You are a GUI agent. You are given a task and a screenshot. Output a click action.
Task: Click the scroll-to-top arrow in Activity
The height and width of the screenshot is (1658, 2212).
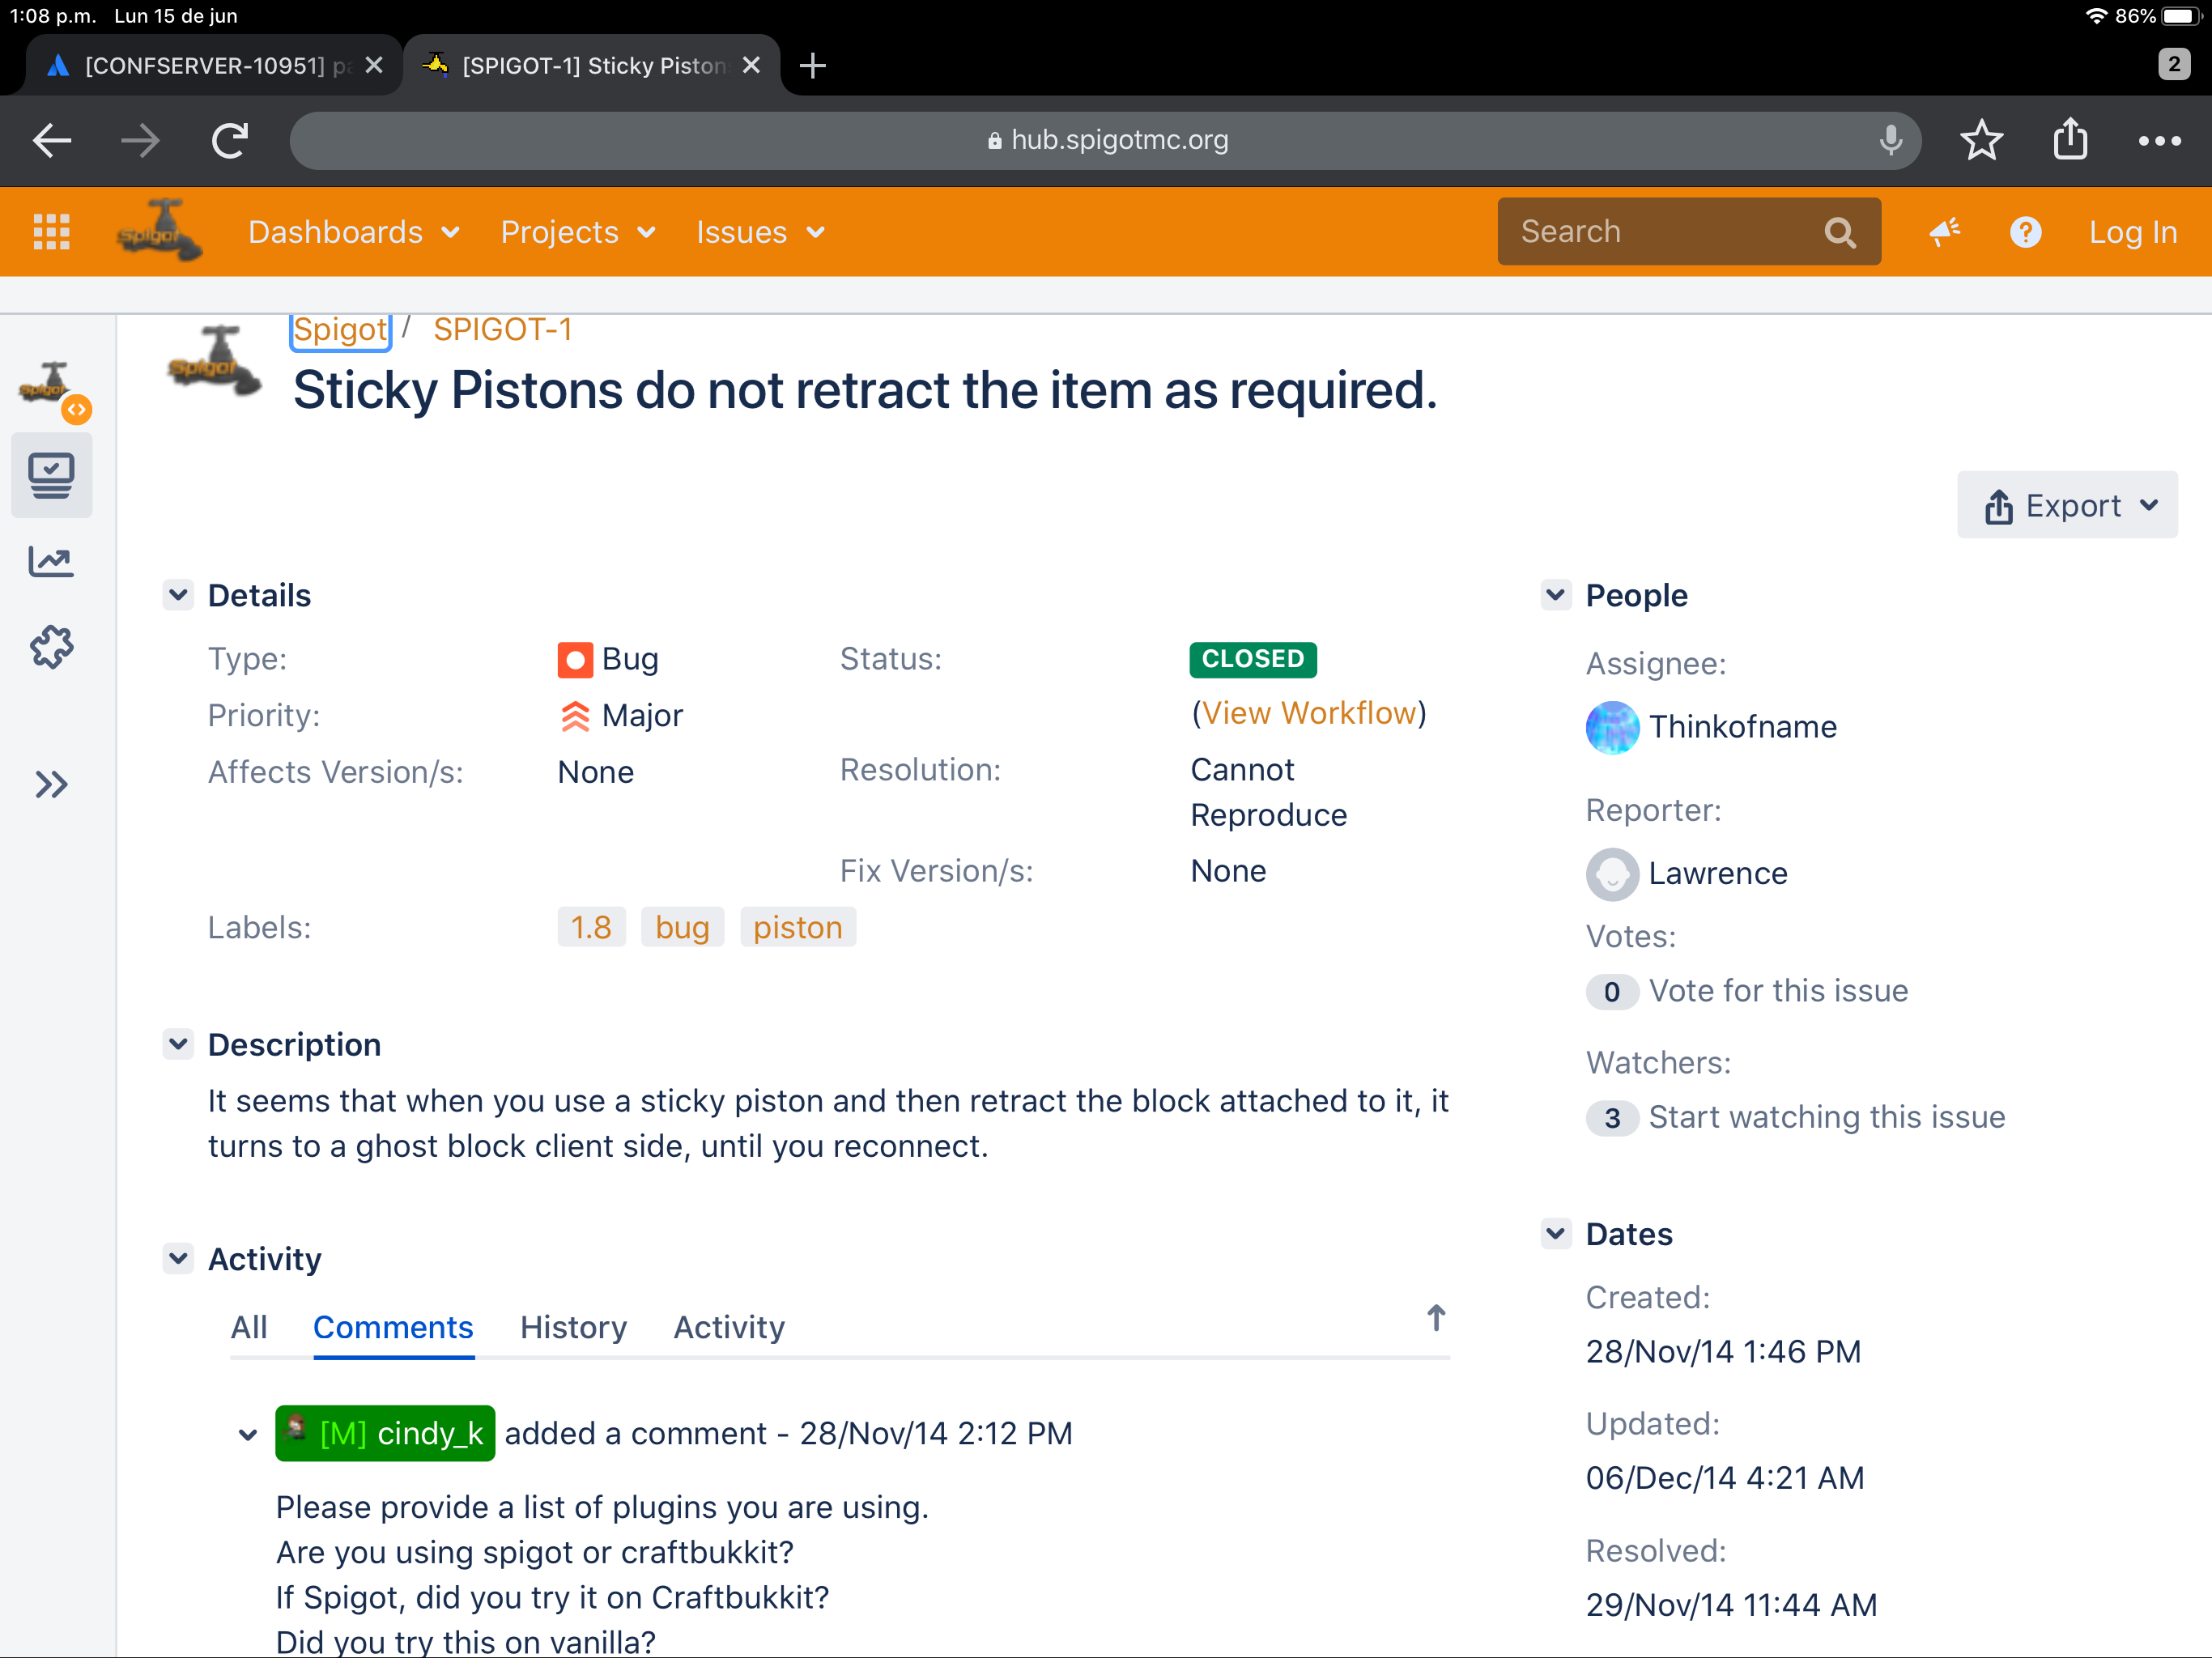coord(1436,1318)
